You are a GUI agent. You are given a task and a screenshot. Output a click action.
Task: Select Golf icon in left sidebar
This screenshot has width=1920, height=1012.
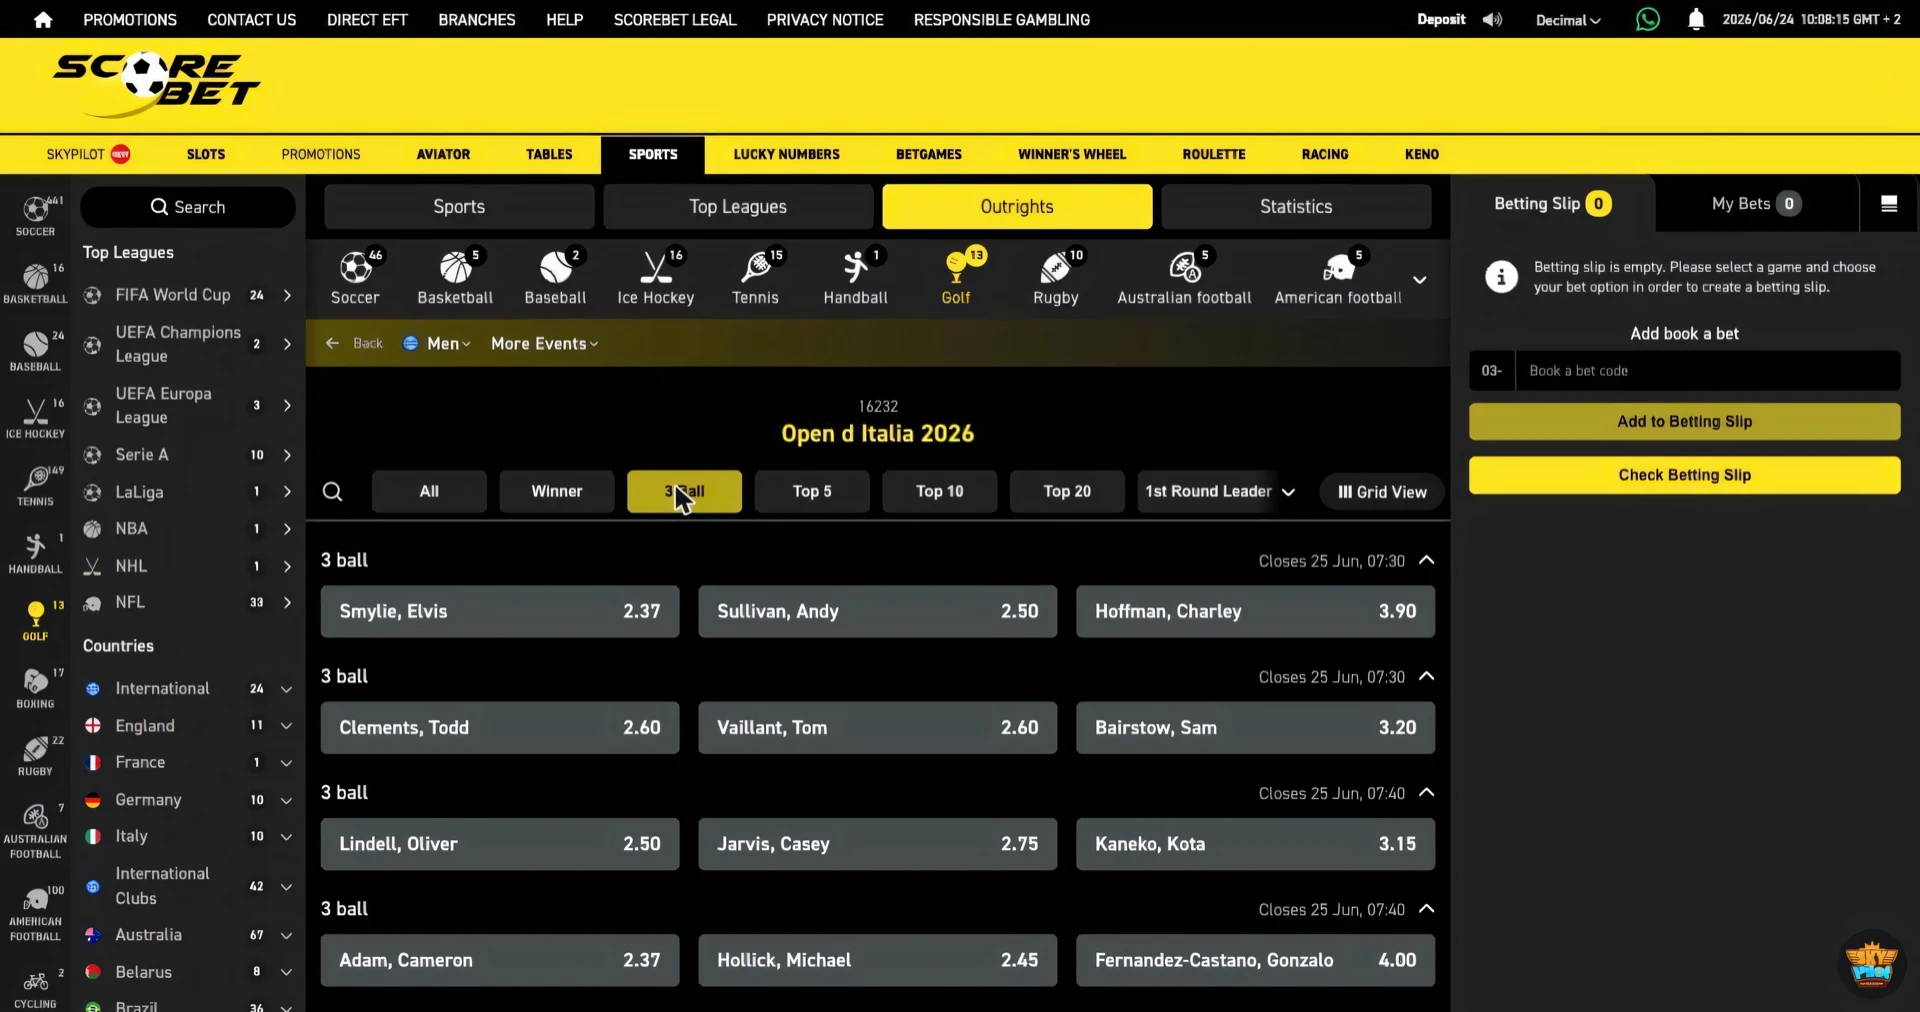tap(35, 620)
